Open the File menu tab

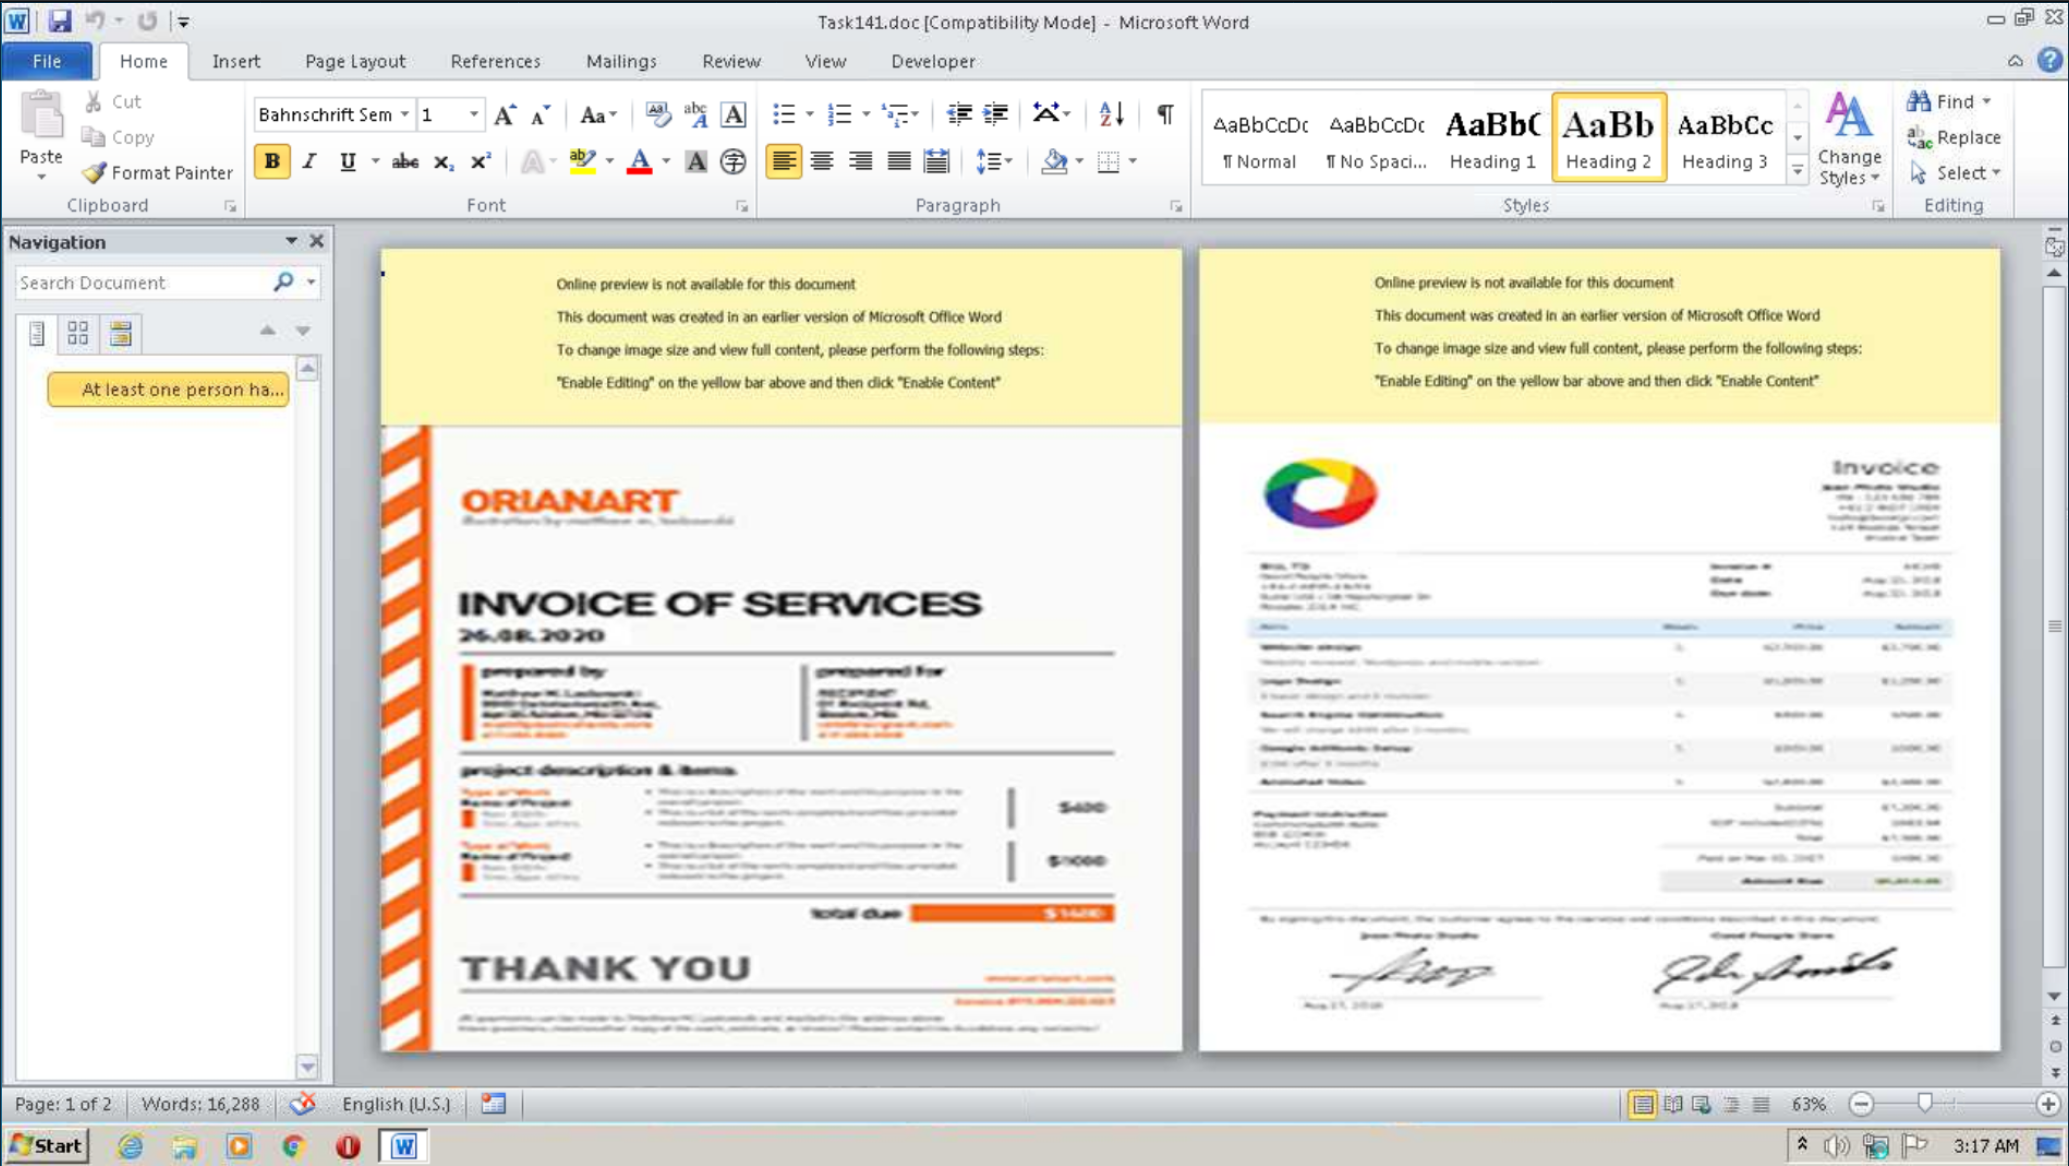[47, 61]
